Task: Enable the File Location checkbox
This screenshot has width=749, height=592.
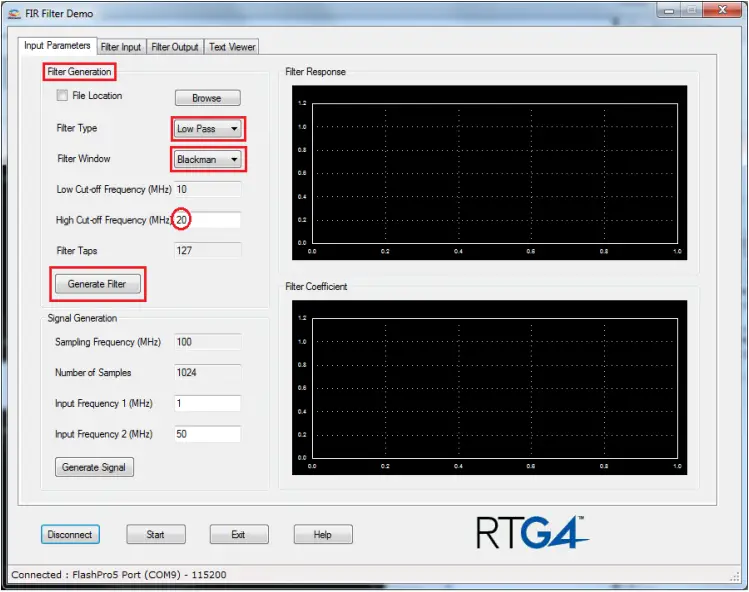Action: coord(62,95)
